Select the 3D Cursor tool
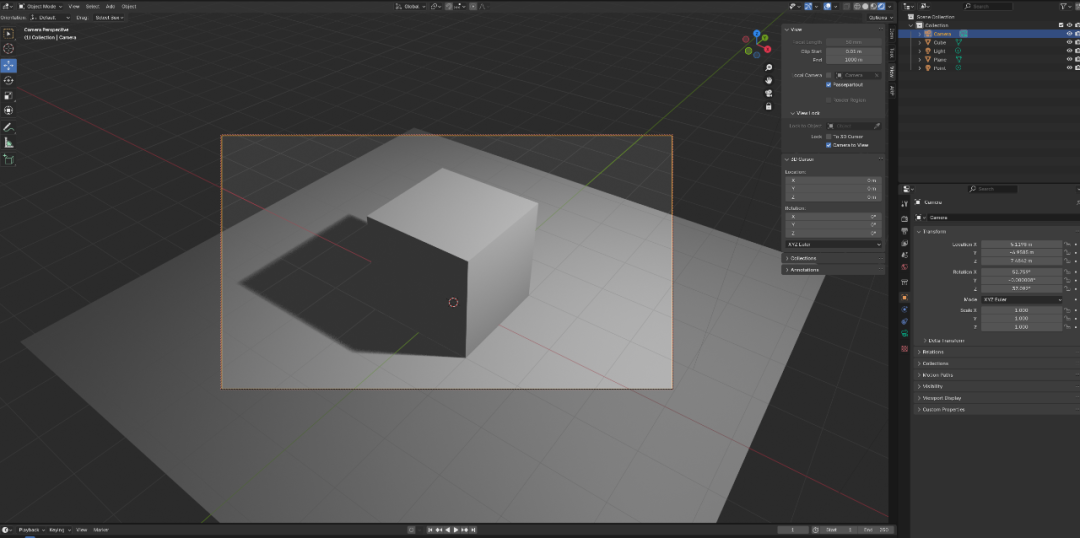The width and height of the screenshot is (1080, 538). click(8, 49)
